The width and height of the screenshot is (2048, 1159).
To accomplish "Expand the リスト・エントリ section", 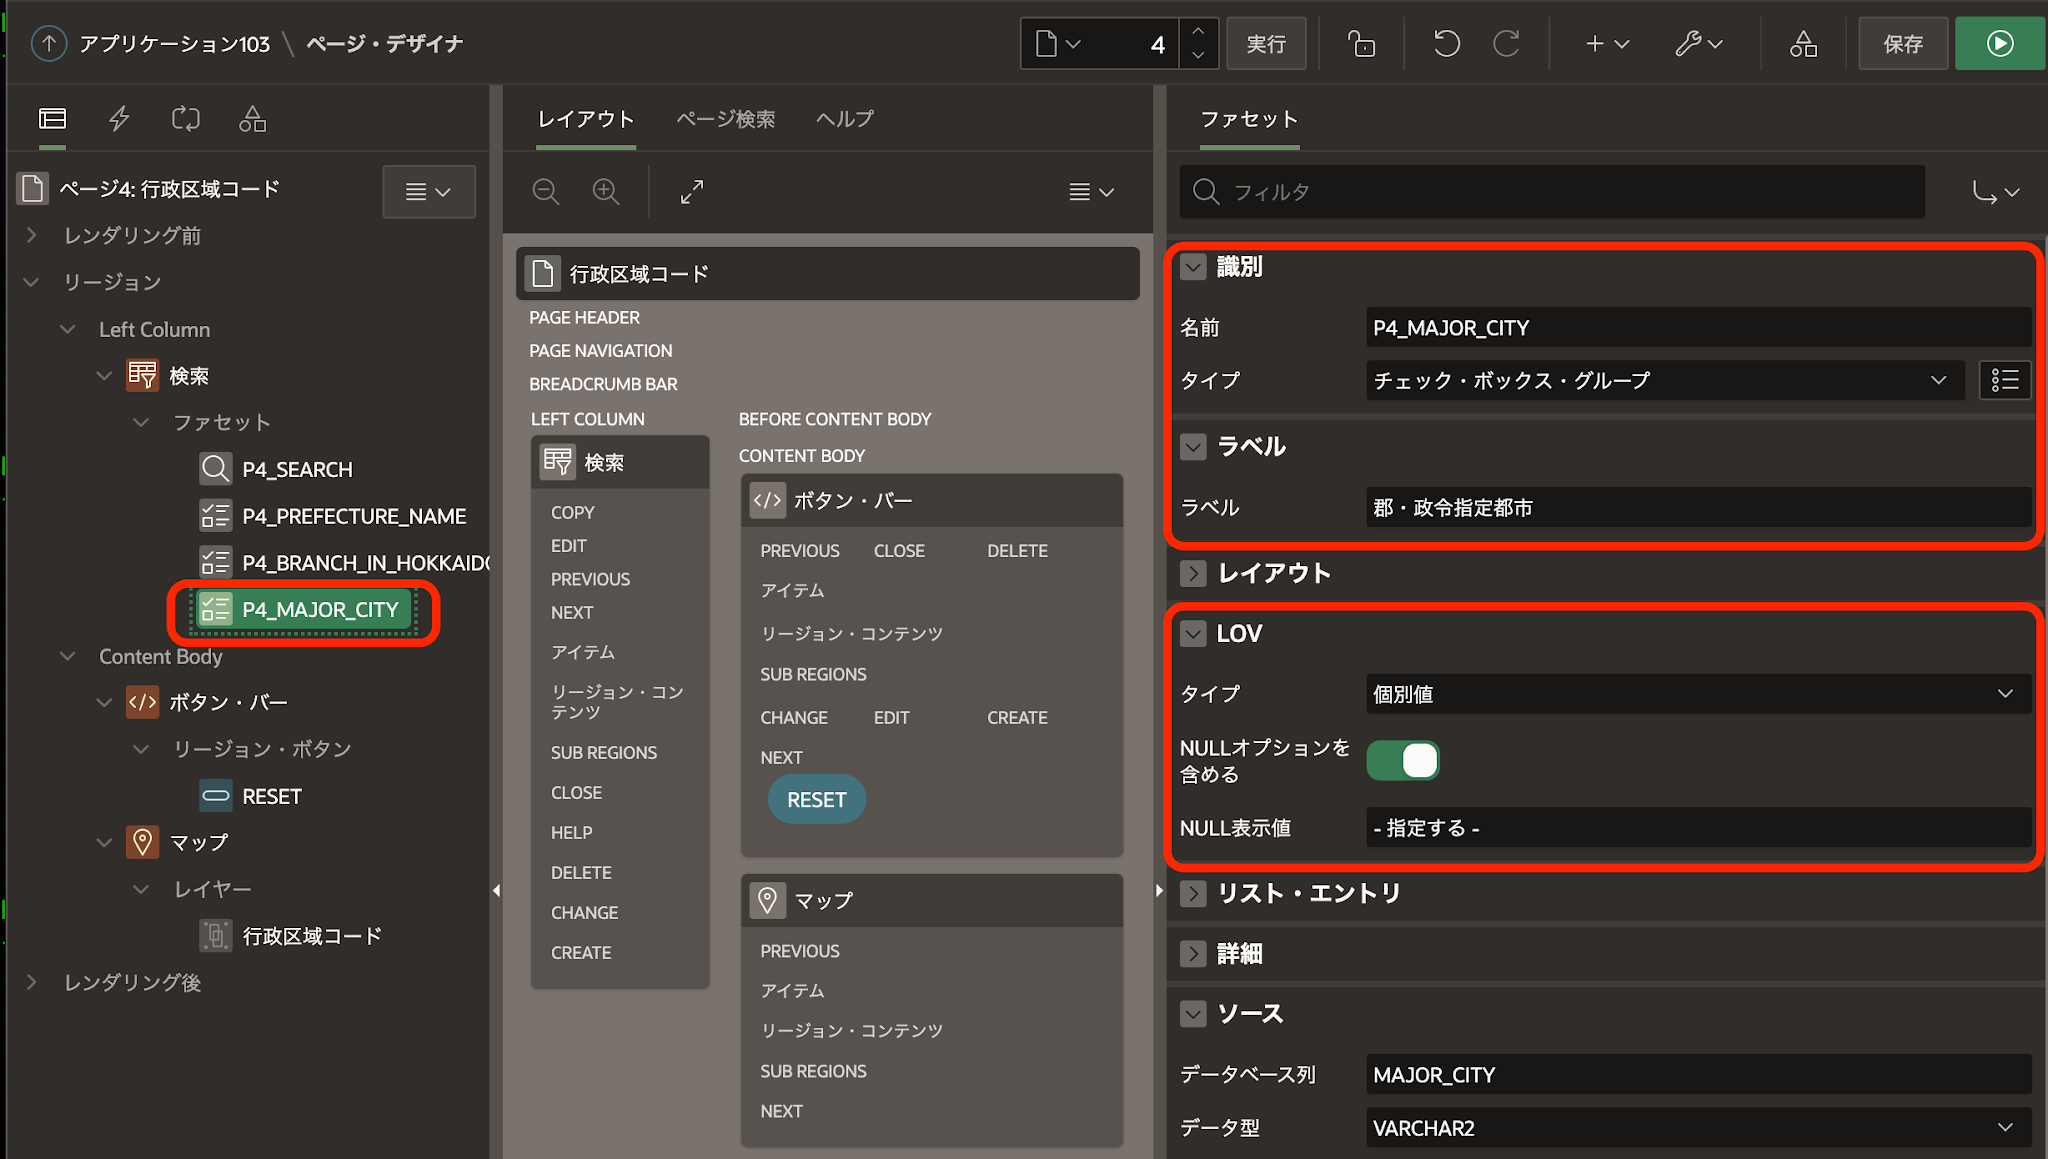I will coord(1193,893).
